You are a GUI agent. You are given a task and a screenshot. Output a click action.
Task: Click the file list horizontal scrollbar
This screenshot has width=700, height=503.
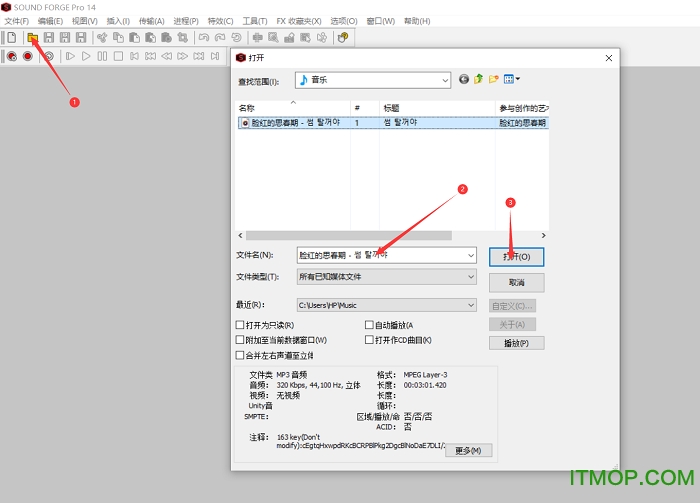(x=360, y=236)
